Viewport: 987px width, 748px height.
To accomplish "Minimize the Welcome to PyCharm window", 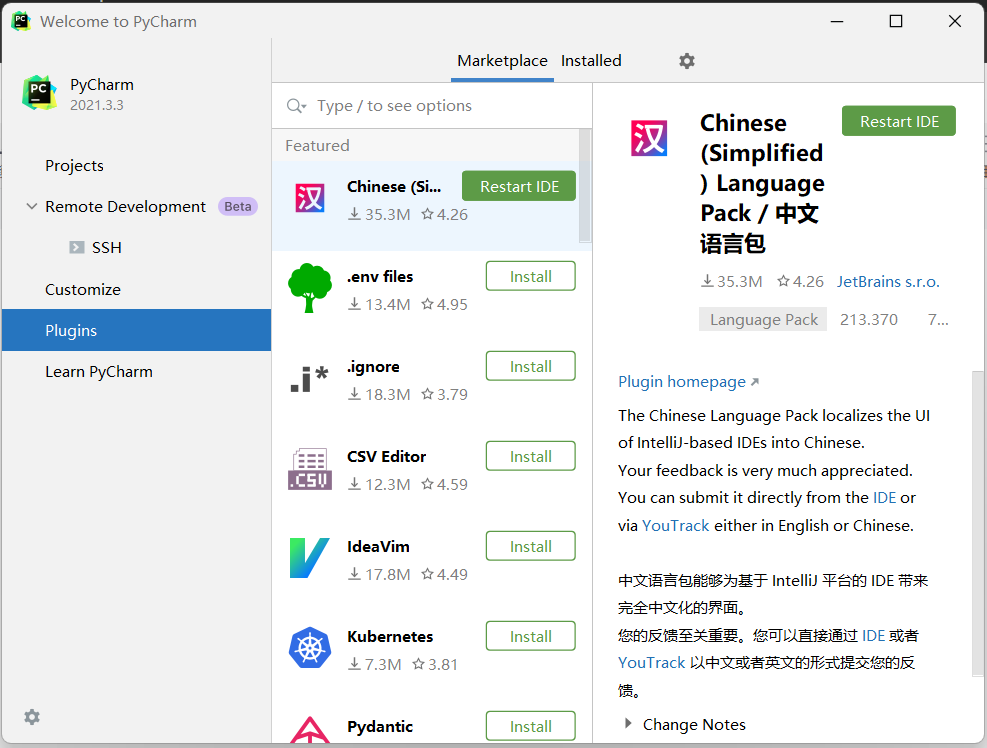I will pos(837,21).
